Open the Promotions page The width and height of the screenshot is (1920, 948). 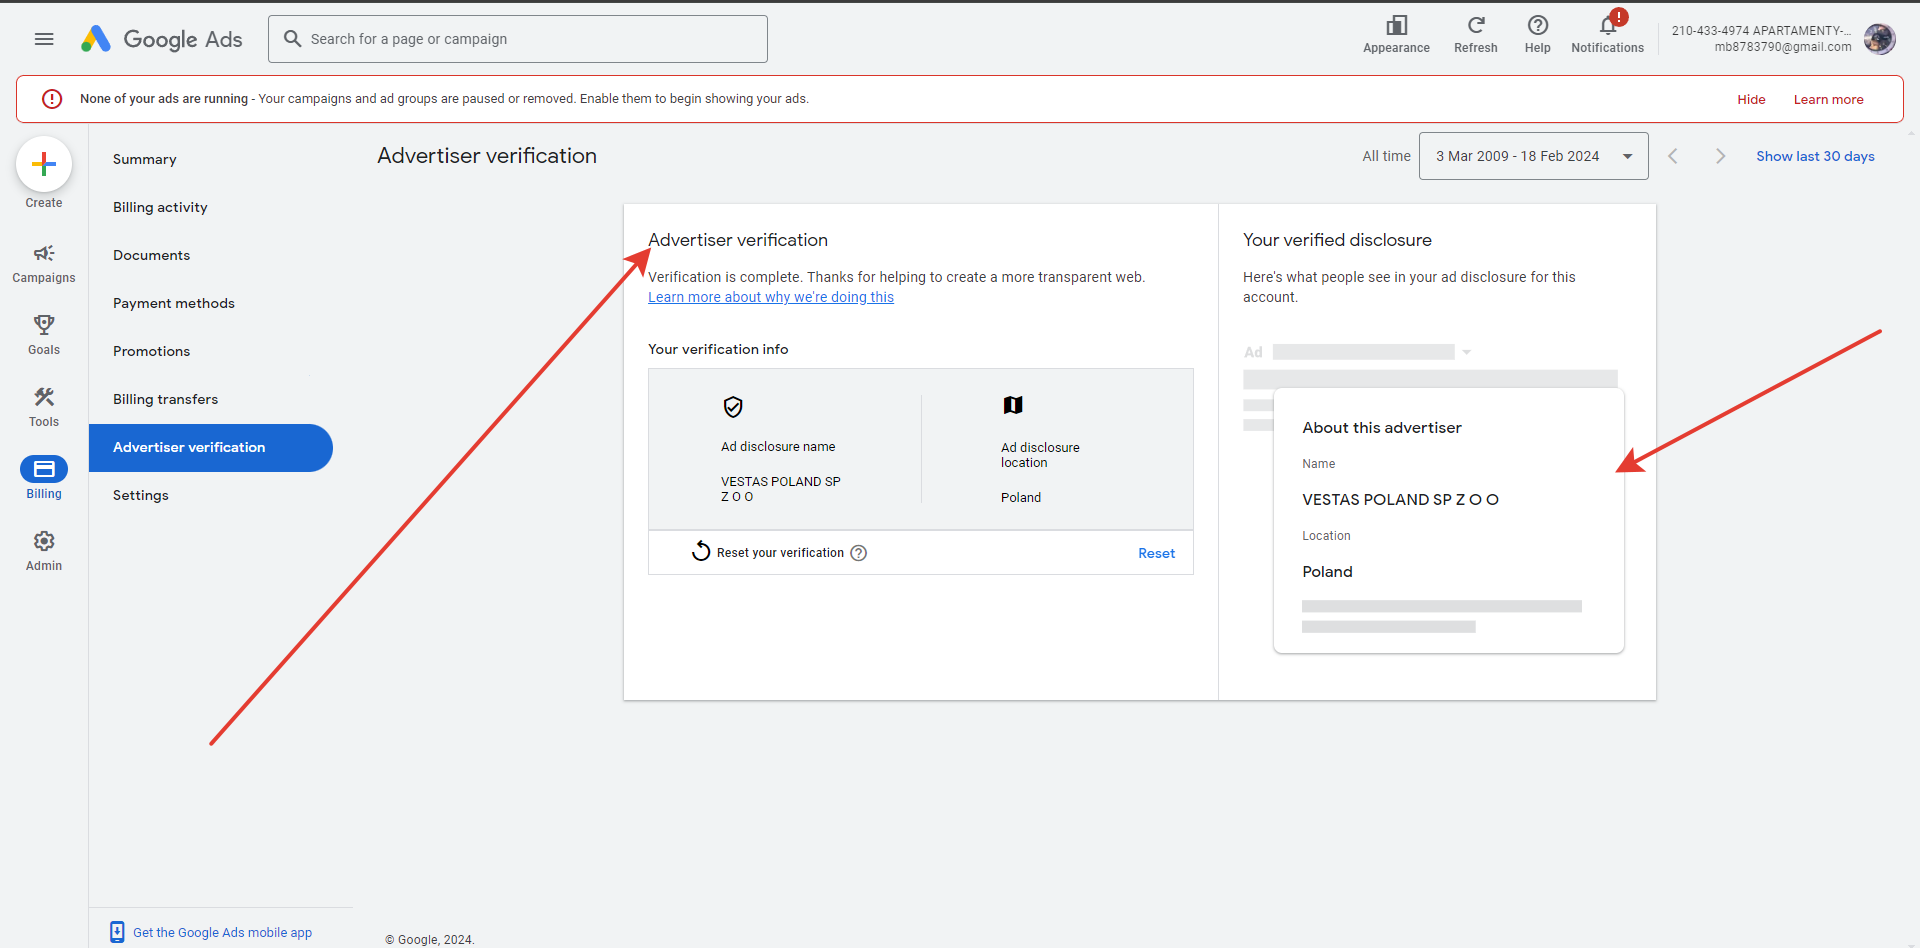(x=151, y=351)
